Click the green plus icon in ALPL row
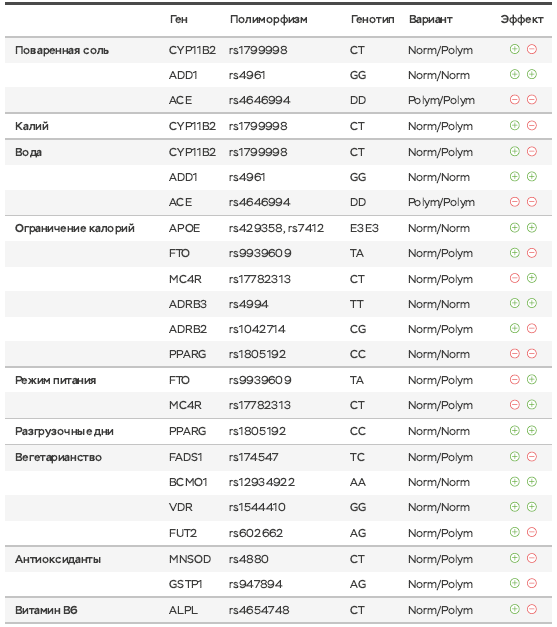Viewport: 557px width, 627px height. (x=515, y=609)
